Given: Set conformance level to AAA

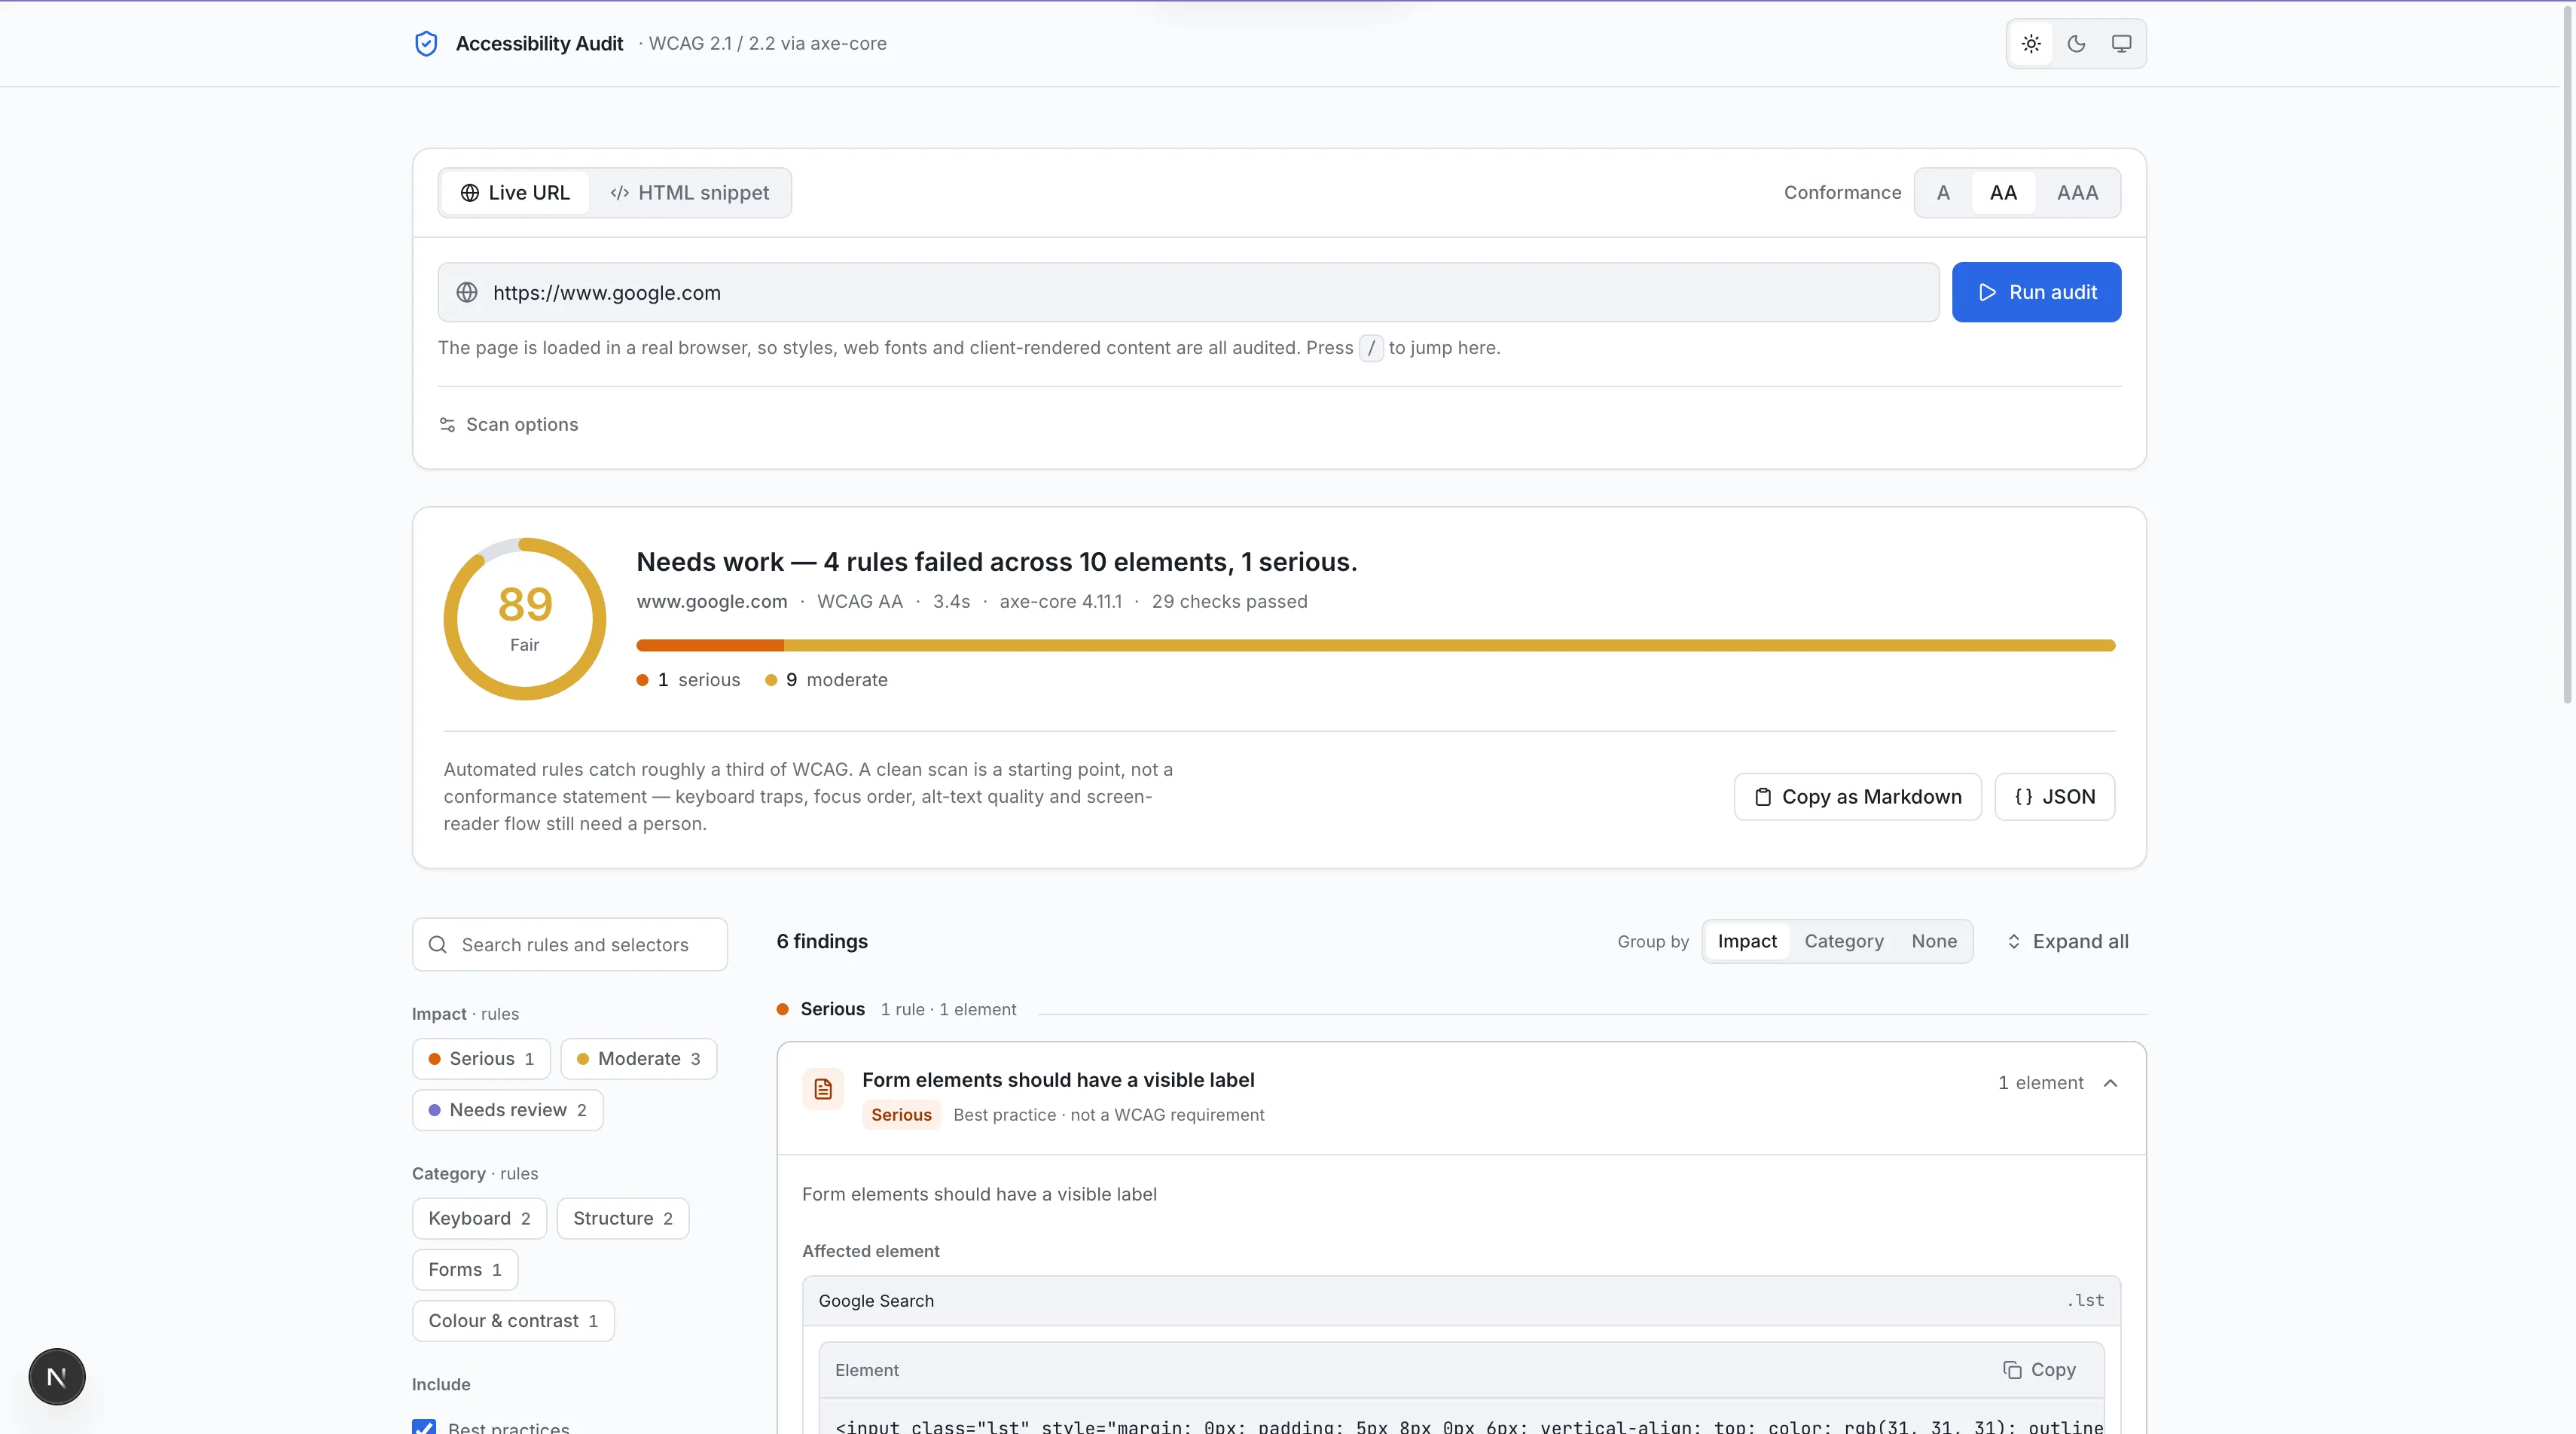Looking at the screenshot, I should (2077, 193).
